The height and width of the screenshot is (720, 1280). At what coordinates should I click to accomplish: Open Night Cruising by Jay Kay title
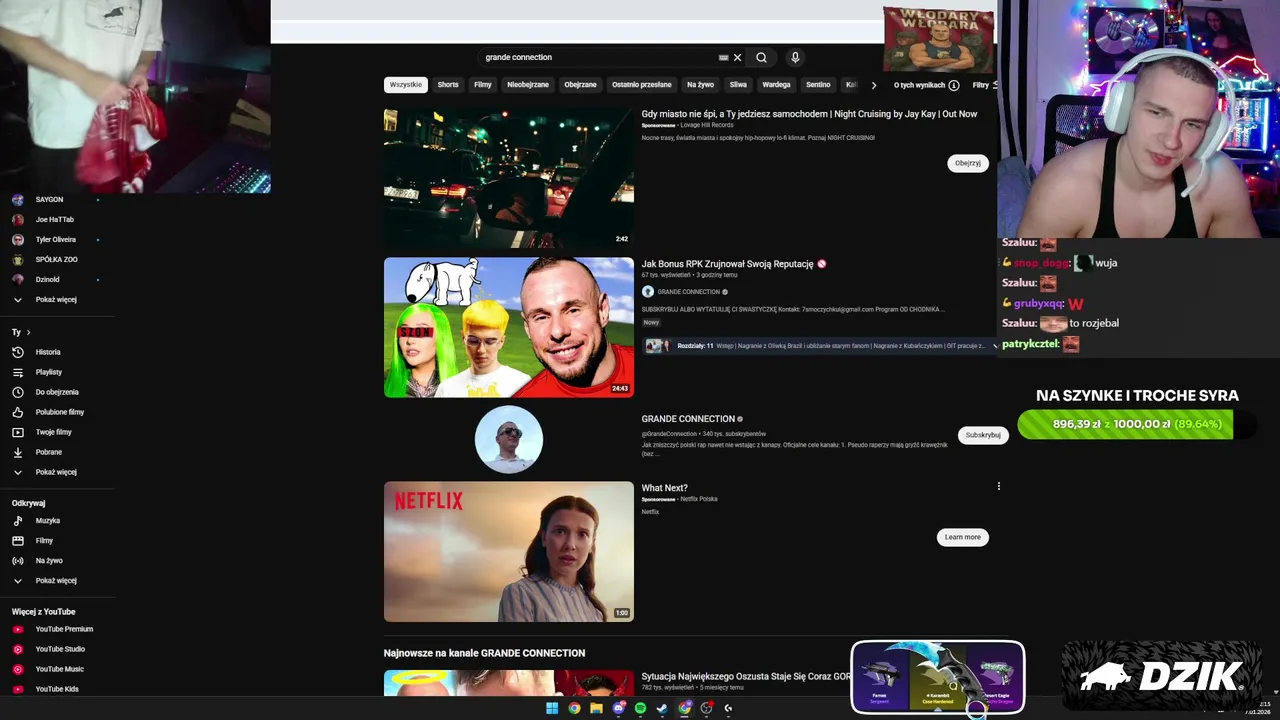(809, 114)
